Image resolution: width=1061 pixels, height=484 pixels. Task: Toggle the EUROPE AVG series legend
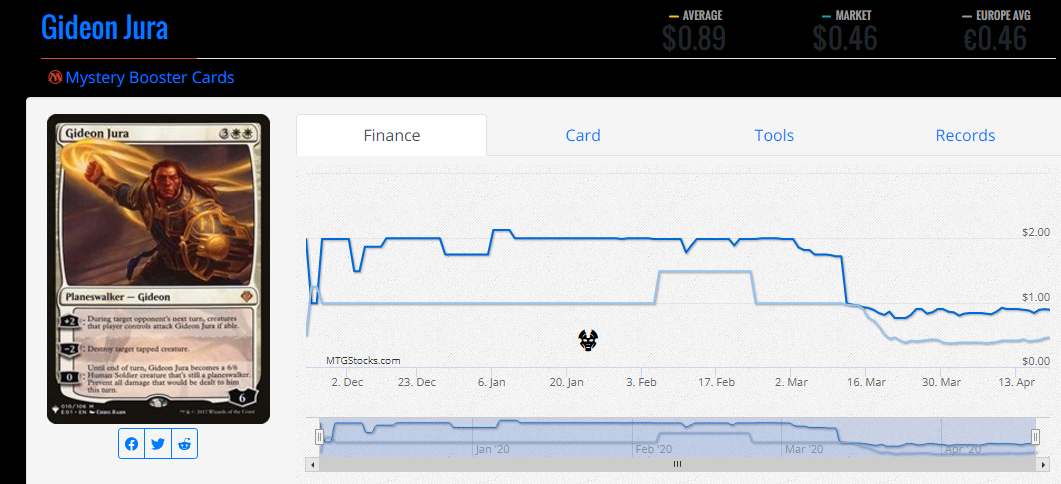(996, 15)
